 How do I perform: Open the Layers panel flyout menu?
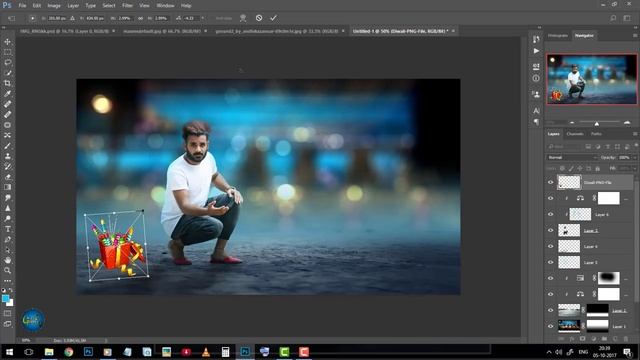tap(635, 134)
